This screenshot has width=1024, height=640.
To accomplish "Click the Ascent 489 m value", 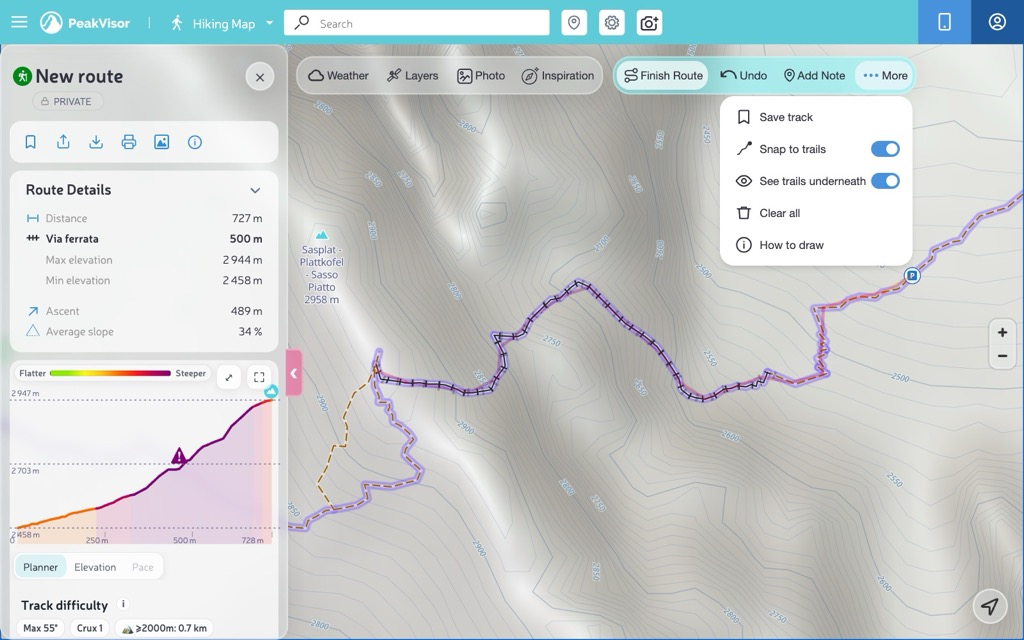I will [x=246, y=312].
